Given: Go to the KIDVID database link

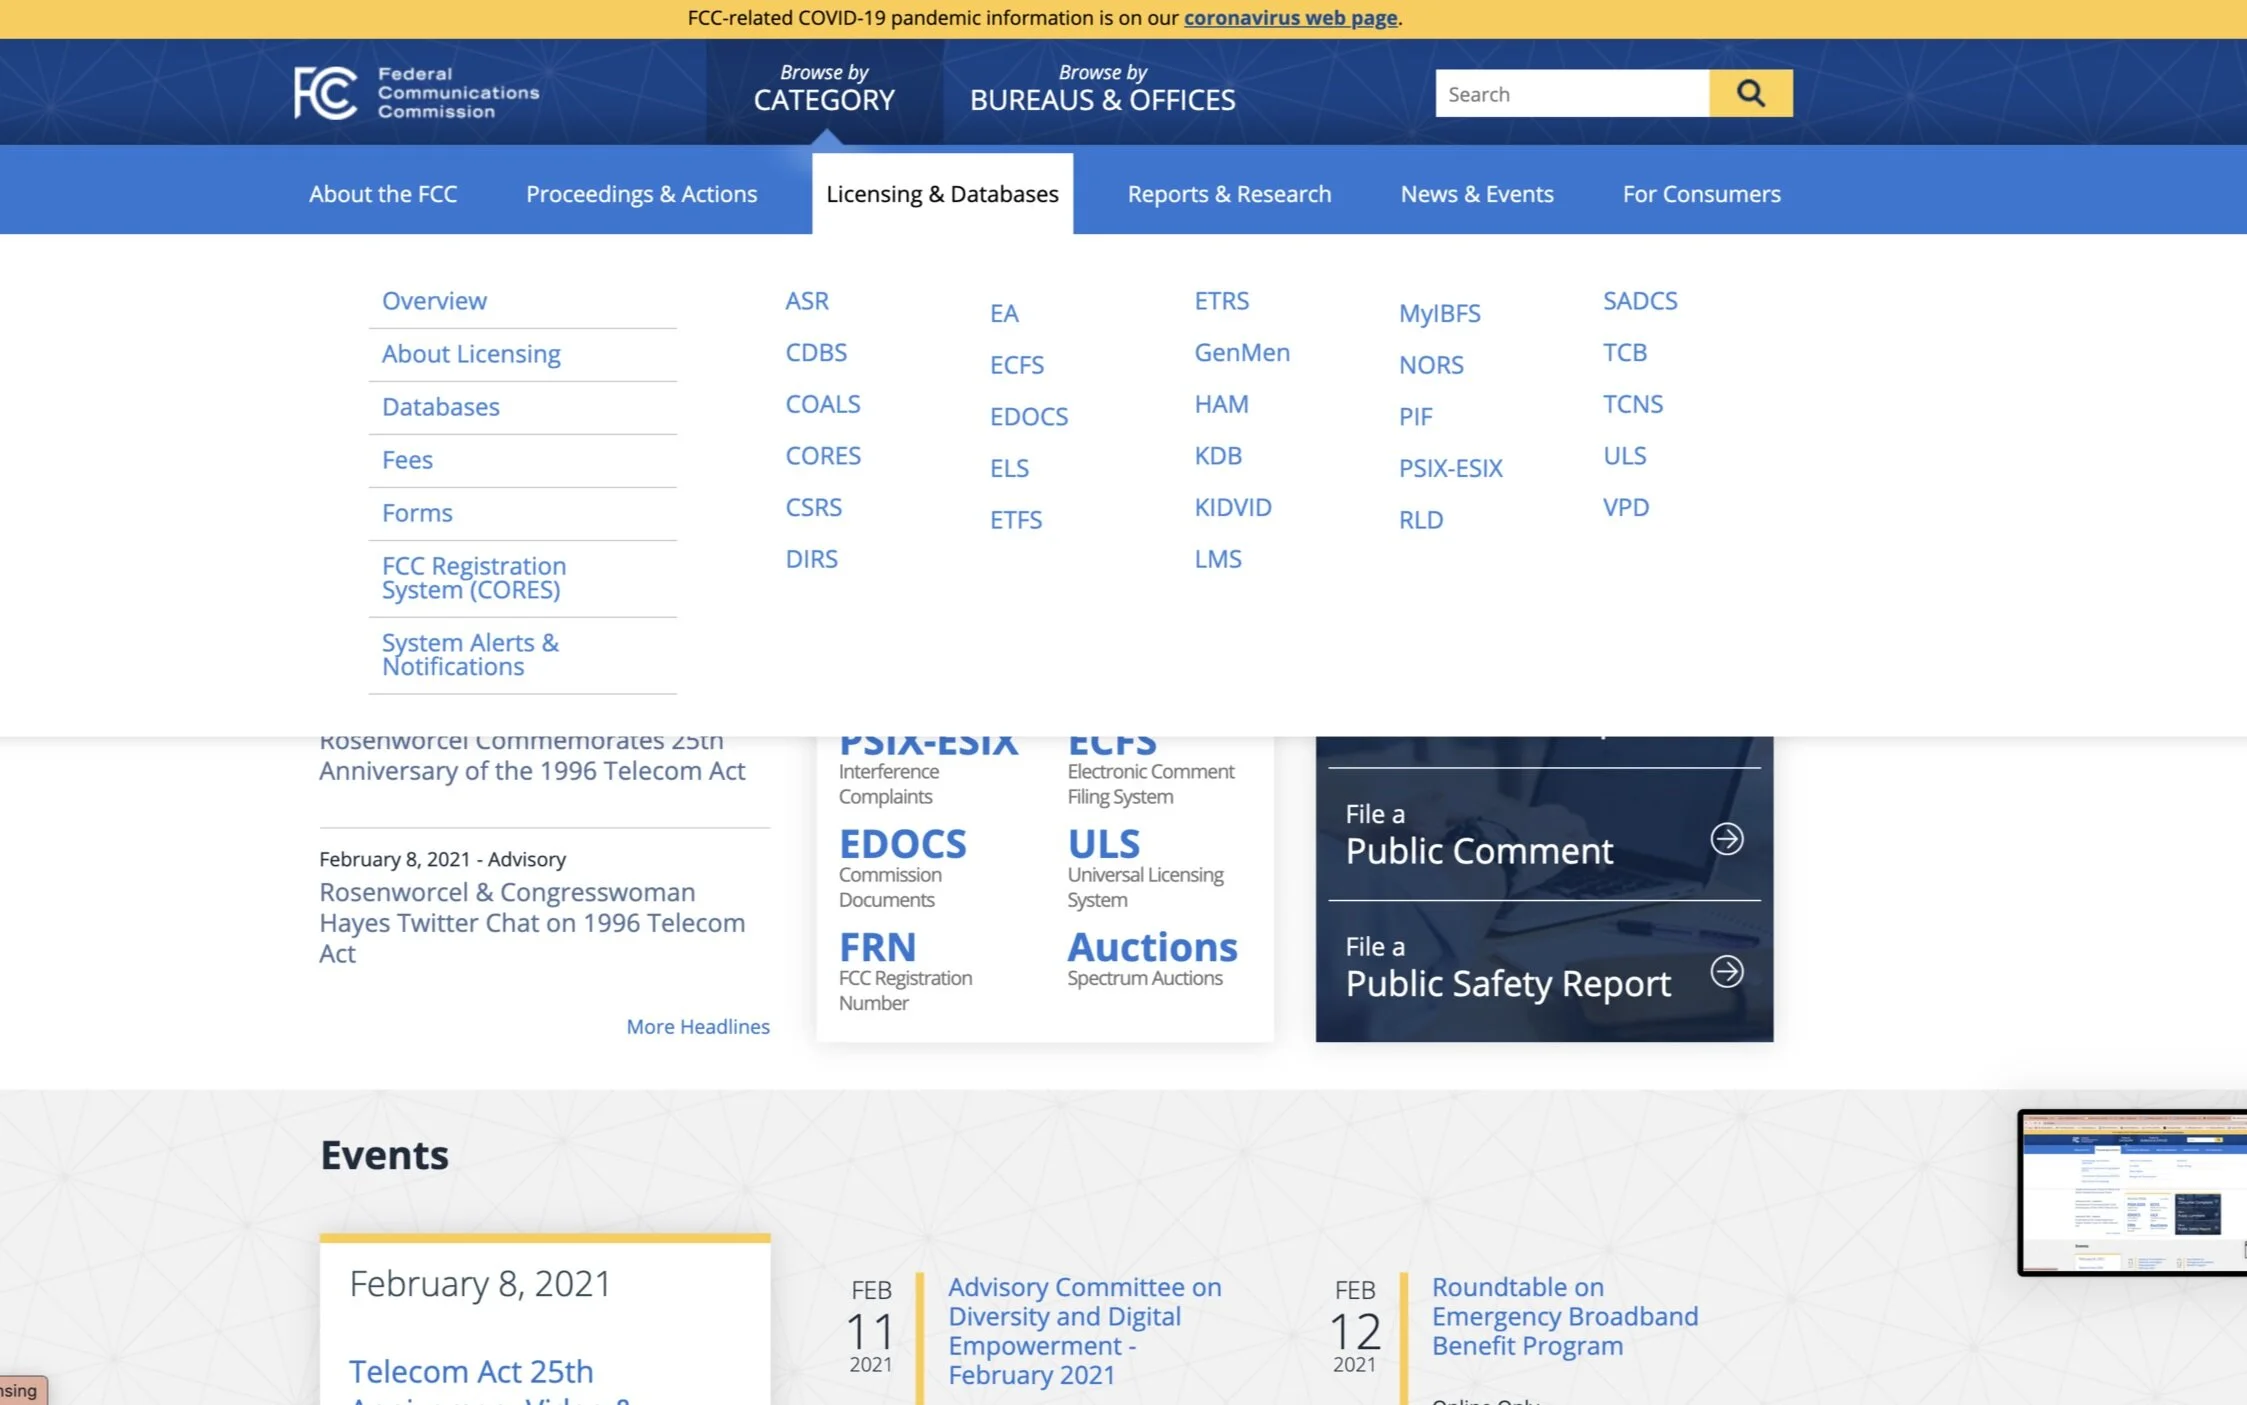Looking at the screenshot, I should 1232,507.
